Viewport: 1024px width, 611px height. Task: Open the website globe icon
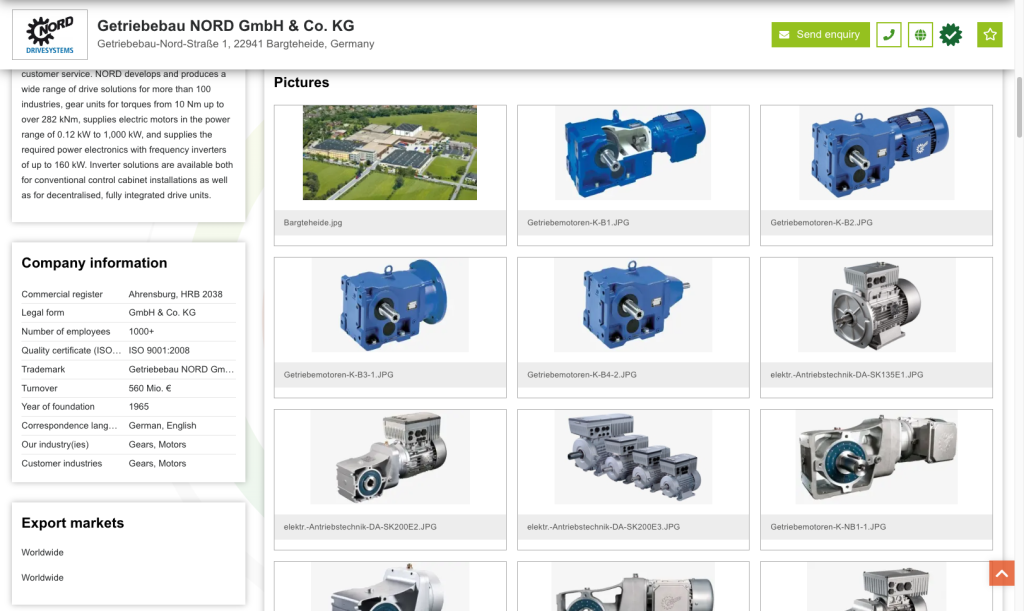tap(920, 35)
